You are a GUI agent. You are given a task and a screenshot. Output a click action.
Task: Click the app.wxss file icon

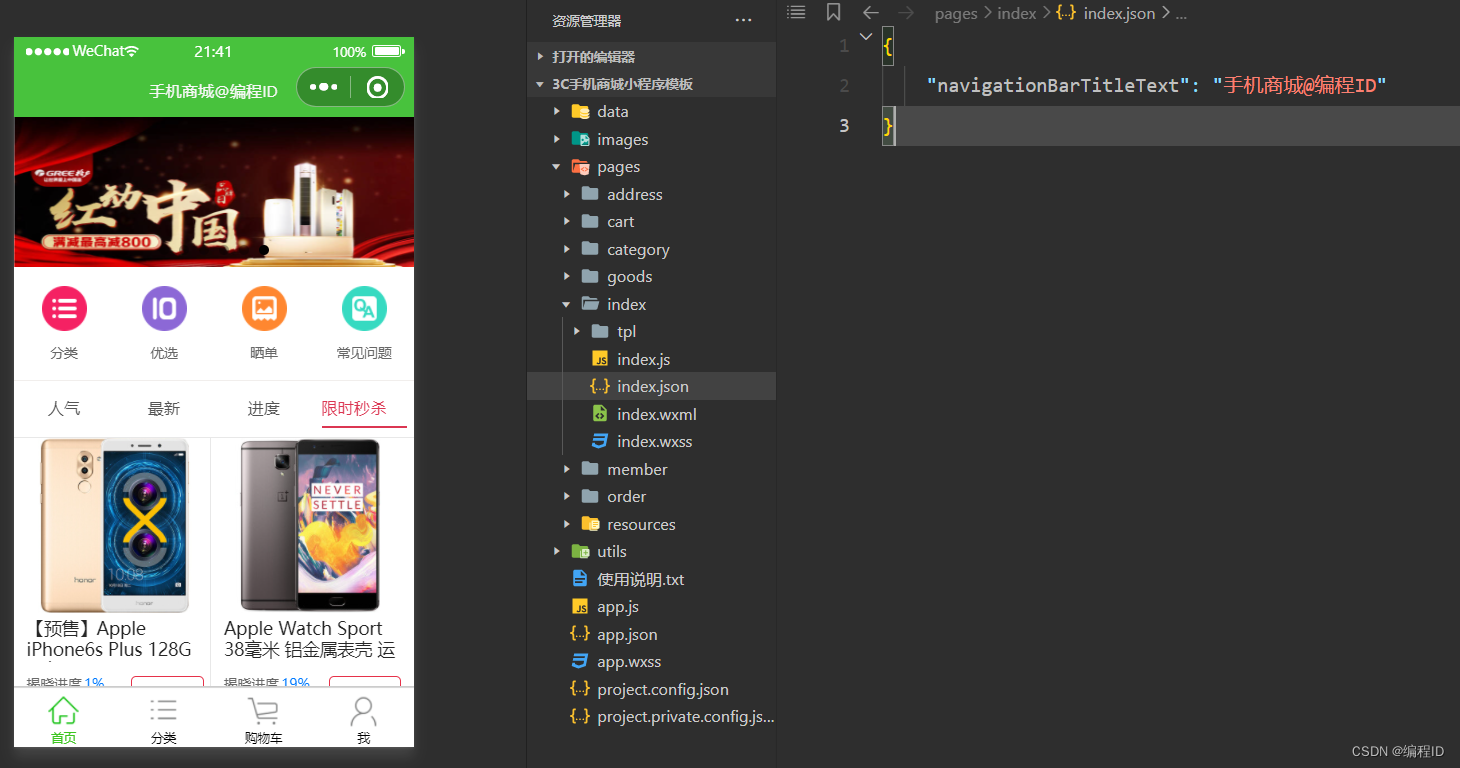click(x=580, y=661)
